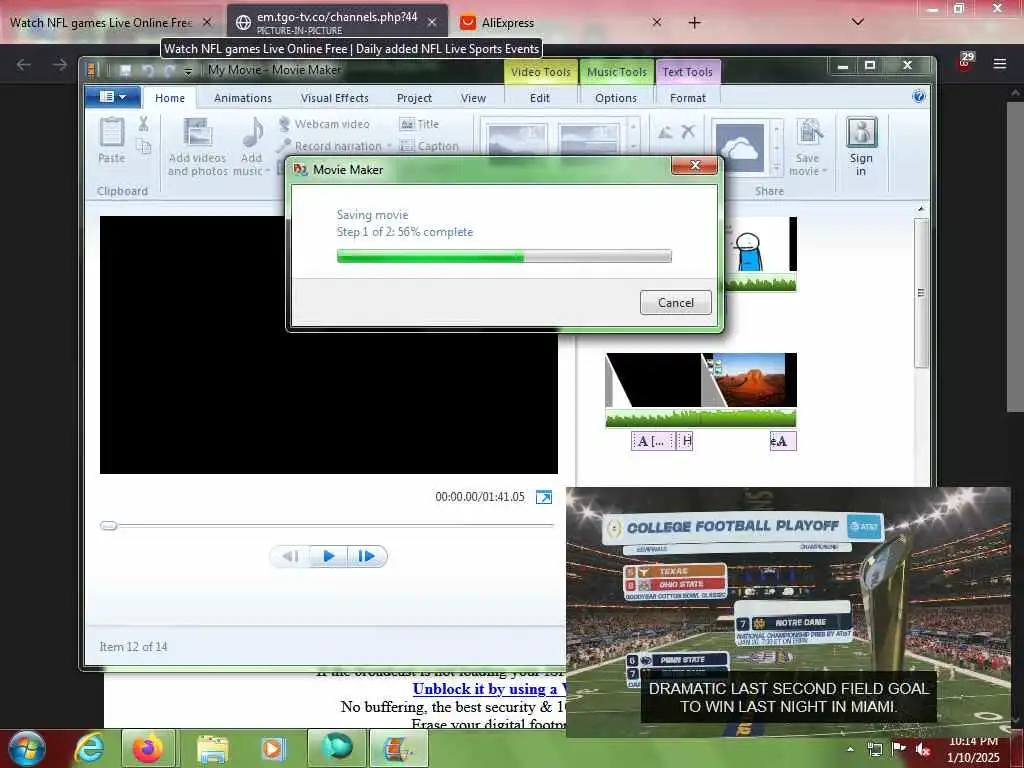Image resolution: width=1024 pixels, height=768 pixels.
Task: Open the Project ribbon tab
Action: coord(414,98)
